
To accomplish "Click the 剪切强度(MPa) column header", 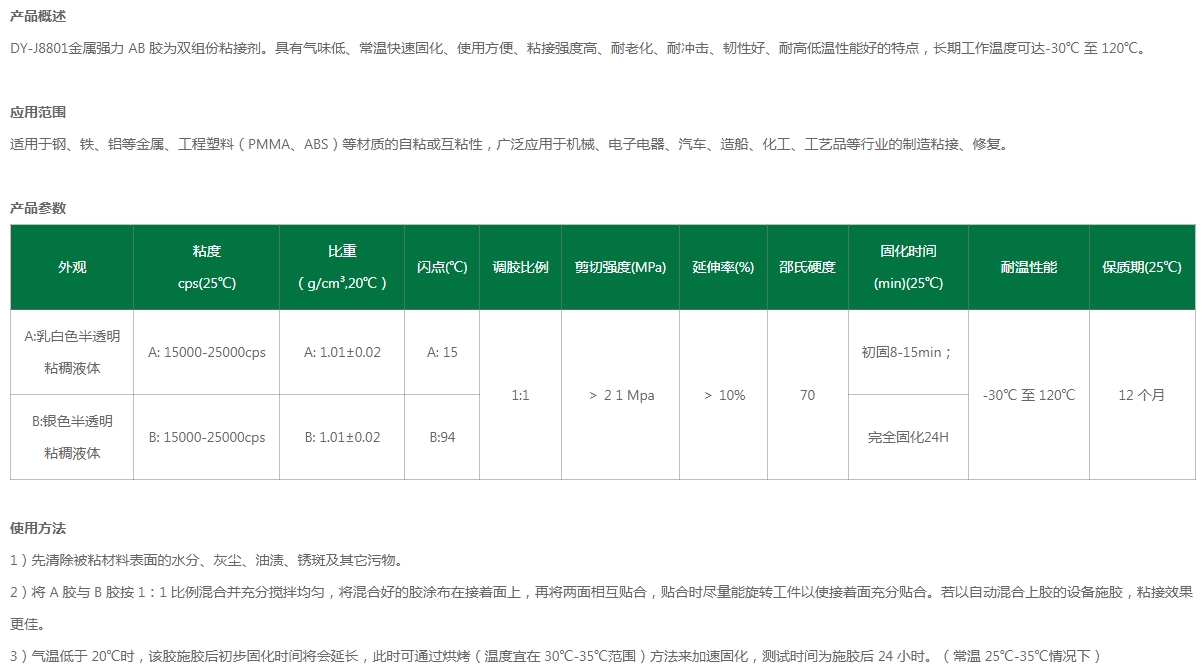I will pyautogui.click(x=620, y=267).
